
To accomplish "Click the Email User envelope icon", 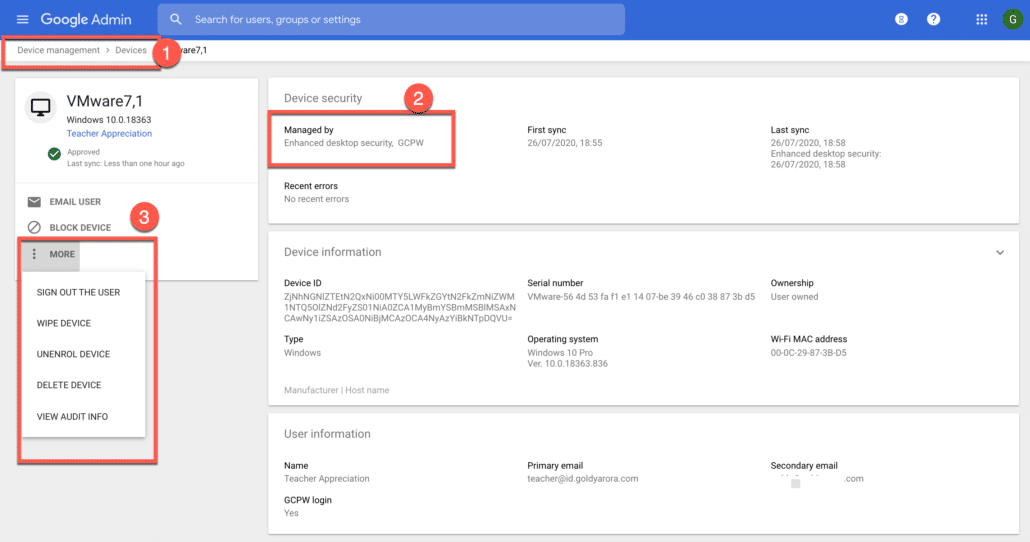I will [x=34, y=202].
